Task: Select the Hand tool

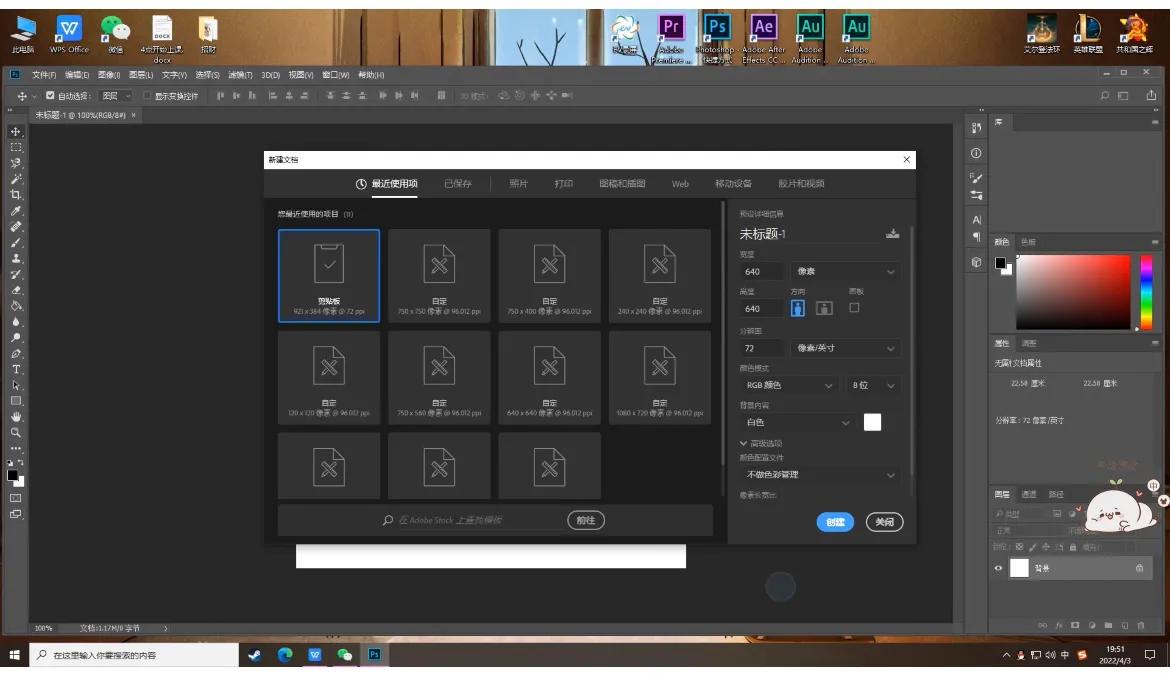Action: pyautogui.click(x=16, y=416)
